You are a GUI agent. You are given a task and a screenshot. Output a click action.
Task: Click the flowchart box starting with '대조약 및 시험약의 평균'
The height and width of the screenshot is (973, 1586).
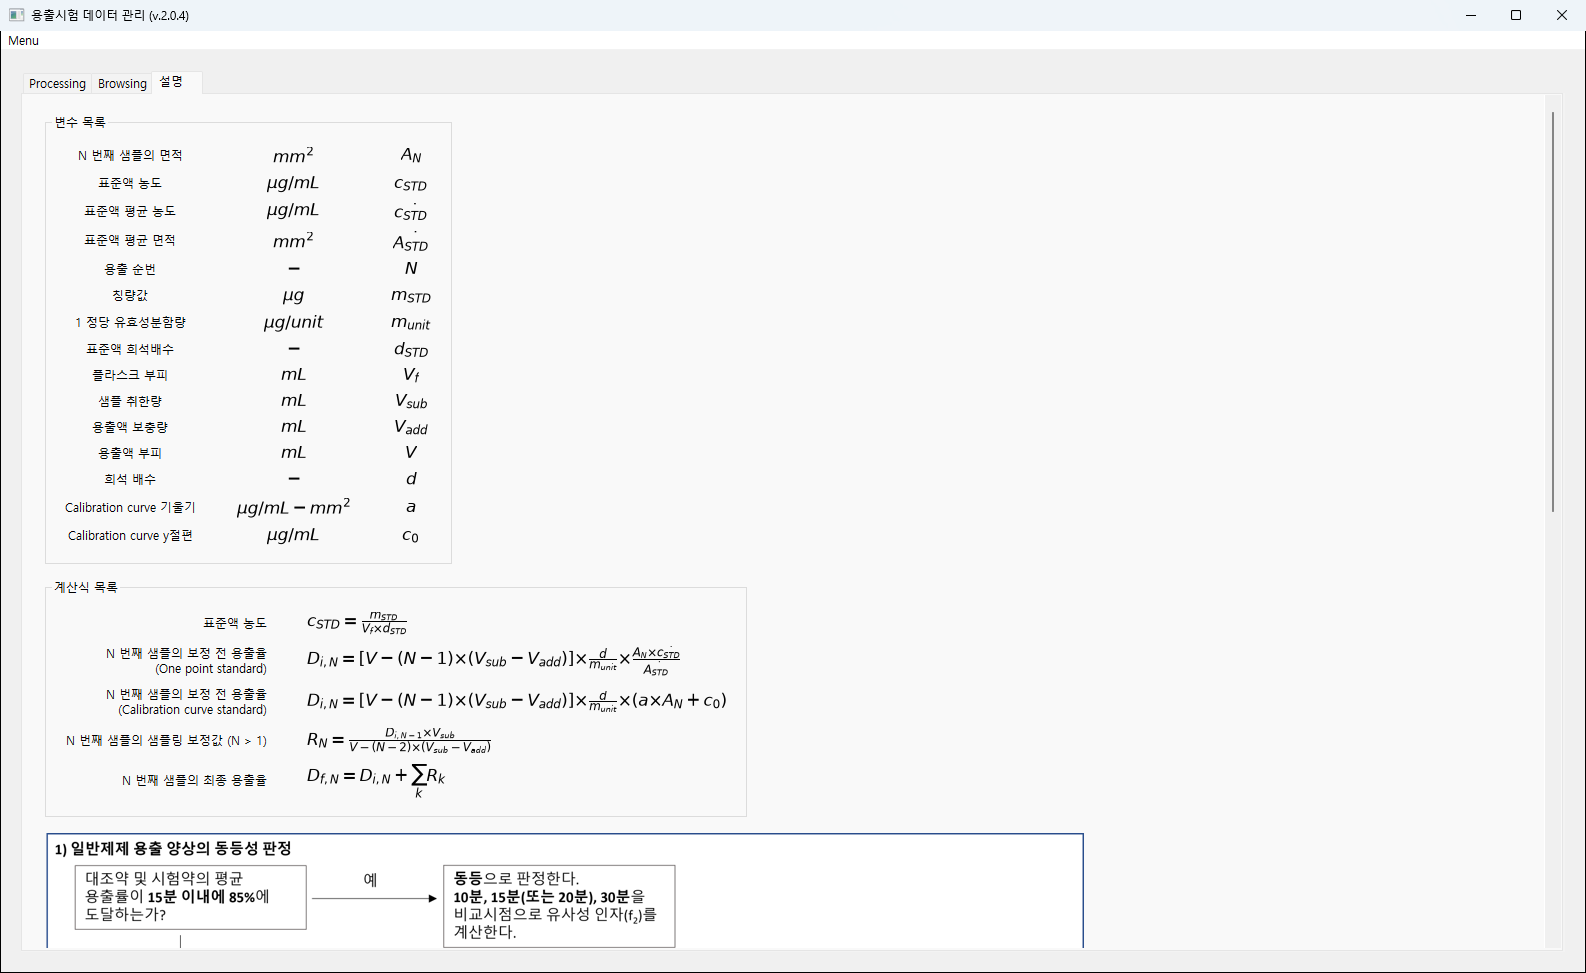pos(190,897)
